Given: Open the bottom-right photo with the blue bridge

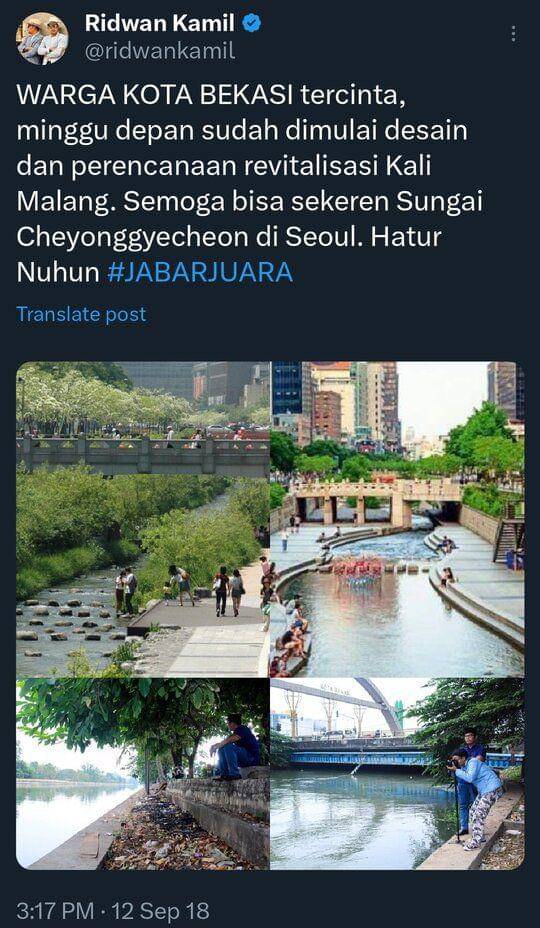Looking at the screenshot, I should pos(397,774).
